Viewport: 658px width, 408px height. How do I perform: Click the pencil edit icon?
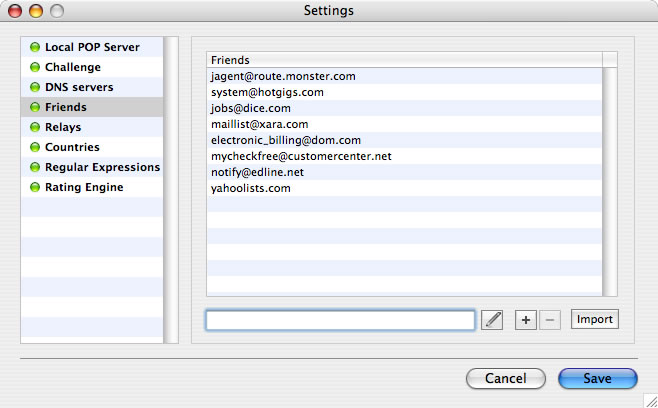point(492,320)
